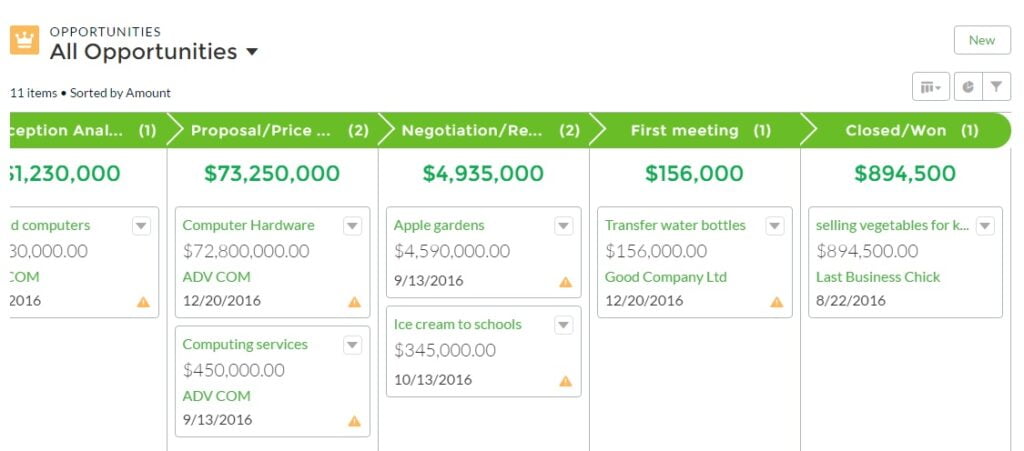Click warning icon on Transfer water bottles card
The height and width of the screenshot is (451, 1024).
[x=776, y=302]
